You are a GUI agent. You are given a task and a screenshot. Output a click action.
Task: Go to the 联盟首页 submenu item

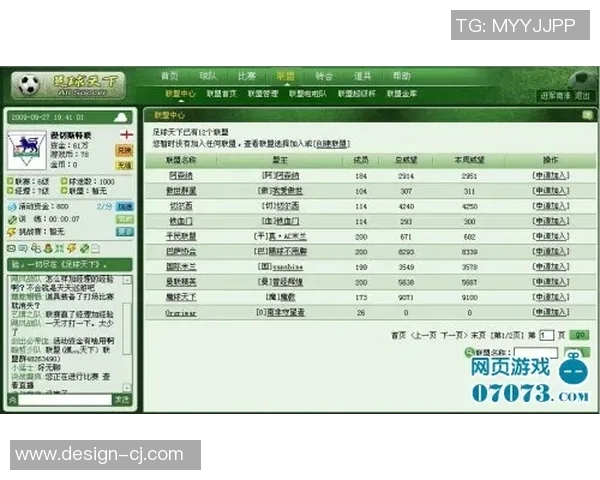pyautogui.click(x=222, y=93)
